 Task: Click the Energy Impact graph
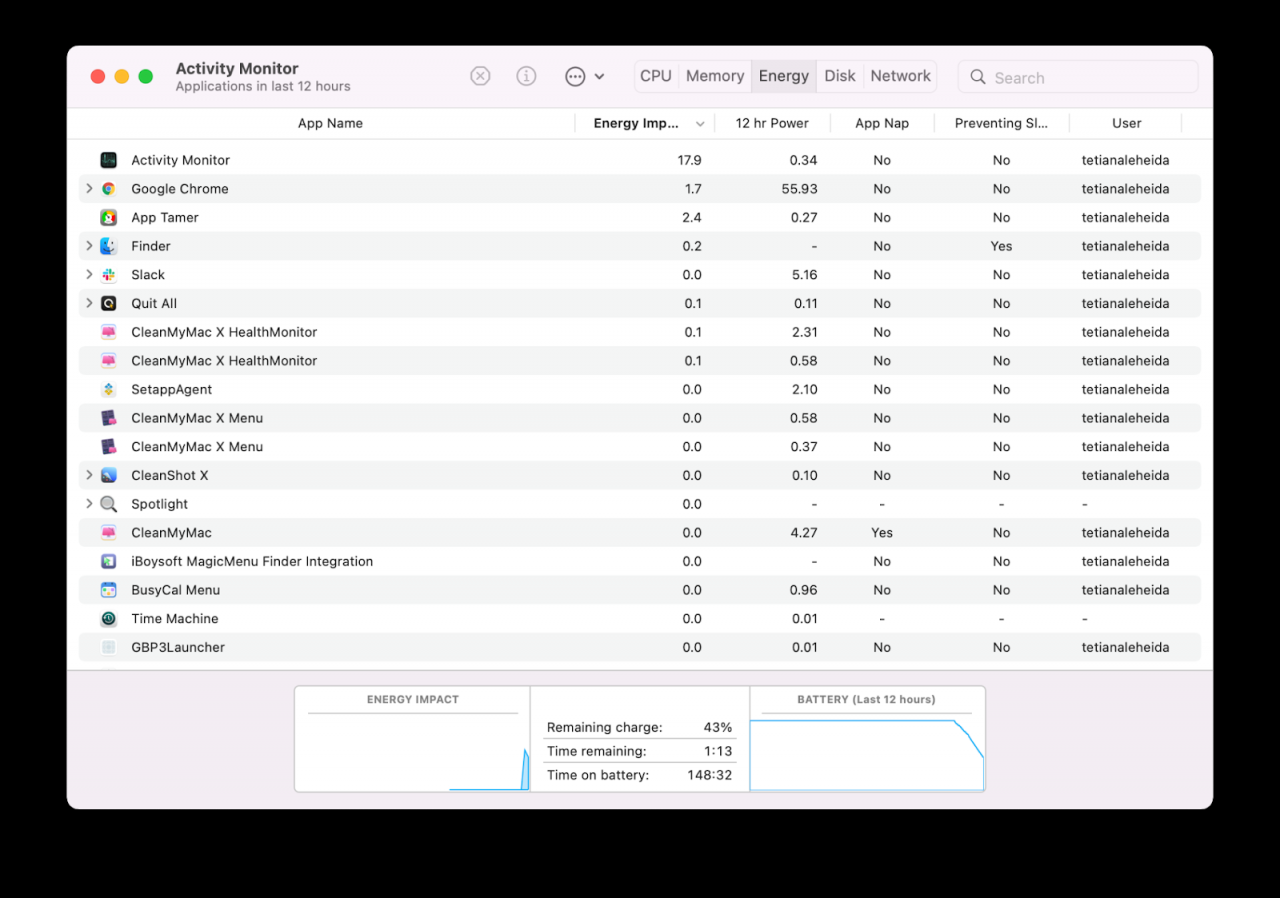pyautogui.click(x=412, y=739)
